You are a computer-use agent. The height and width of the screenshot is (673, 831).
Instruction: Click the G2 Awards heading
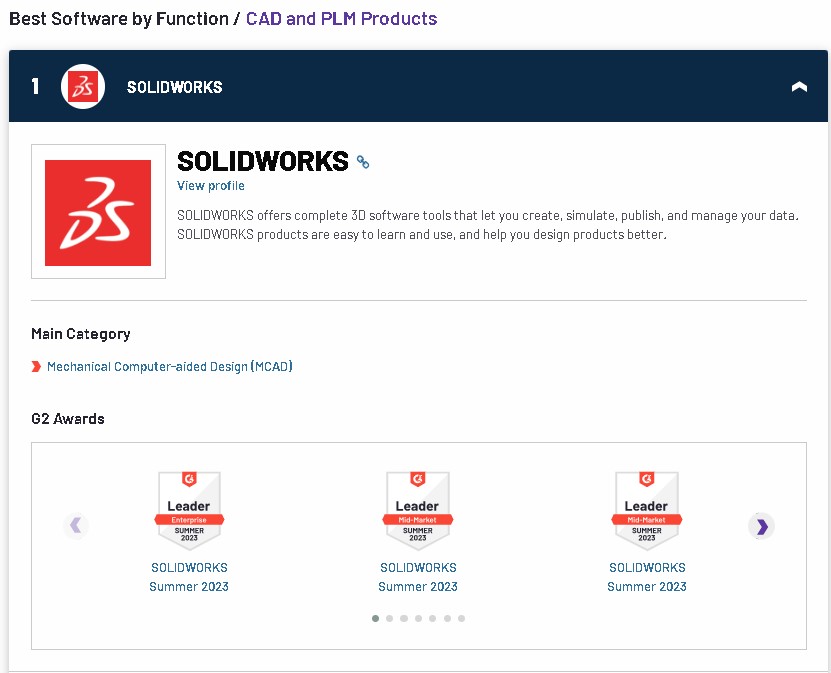[x=68, y=419]
